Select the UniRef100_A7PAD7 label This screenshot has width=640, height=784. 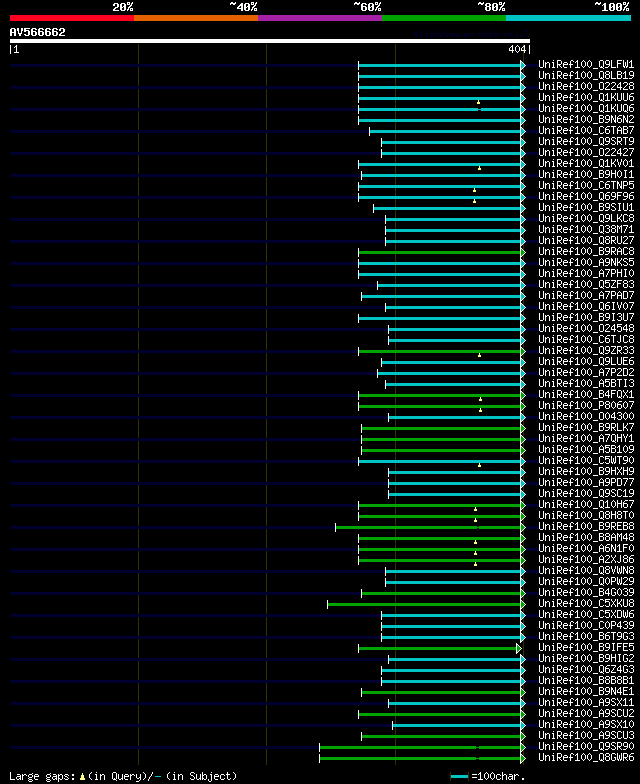coord(586,296)
